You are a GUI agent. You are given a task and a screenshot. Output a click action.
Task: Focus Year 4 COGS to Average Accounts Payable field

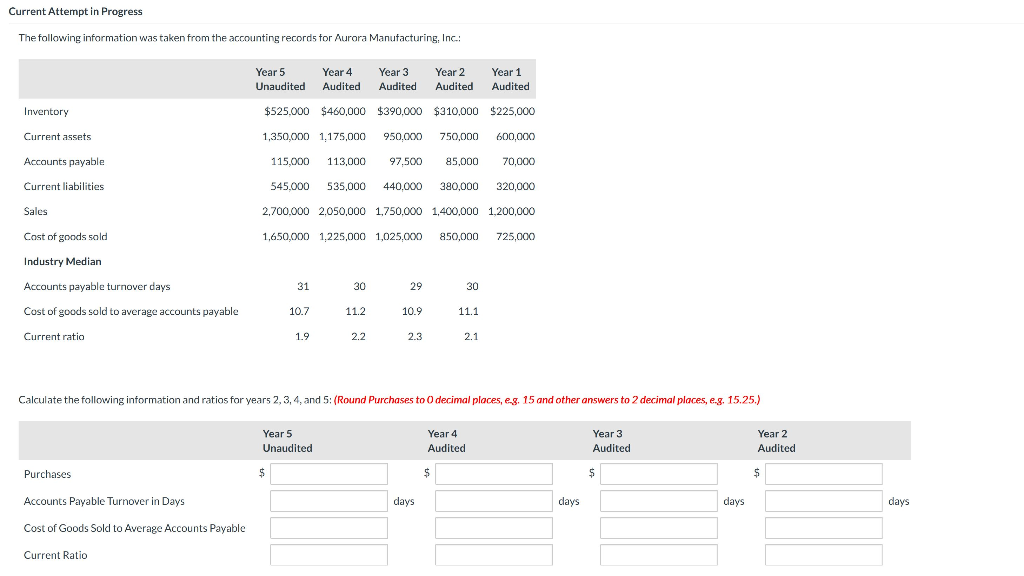click(x=494, y=528)
